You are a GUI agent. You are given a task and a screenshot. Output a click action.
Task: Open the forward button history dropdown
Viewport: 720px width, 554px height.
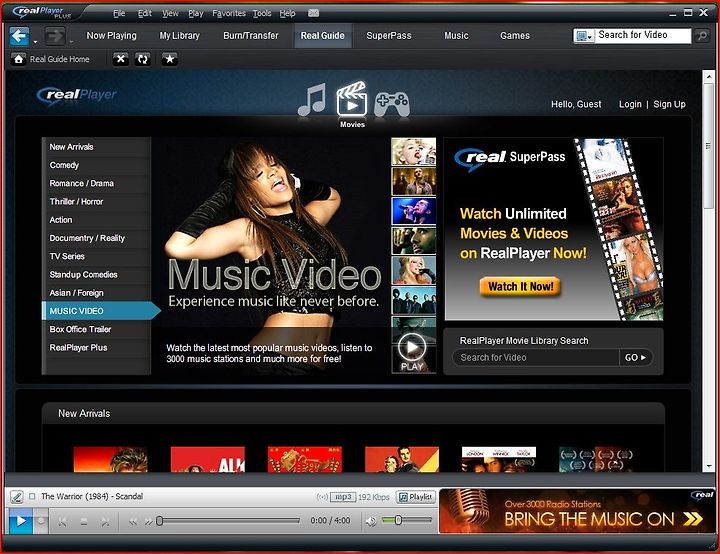coord(71,42)
